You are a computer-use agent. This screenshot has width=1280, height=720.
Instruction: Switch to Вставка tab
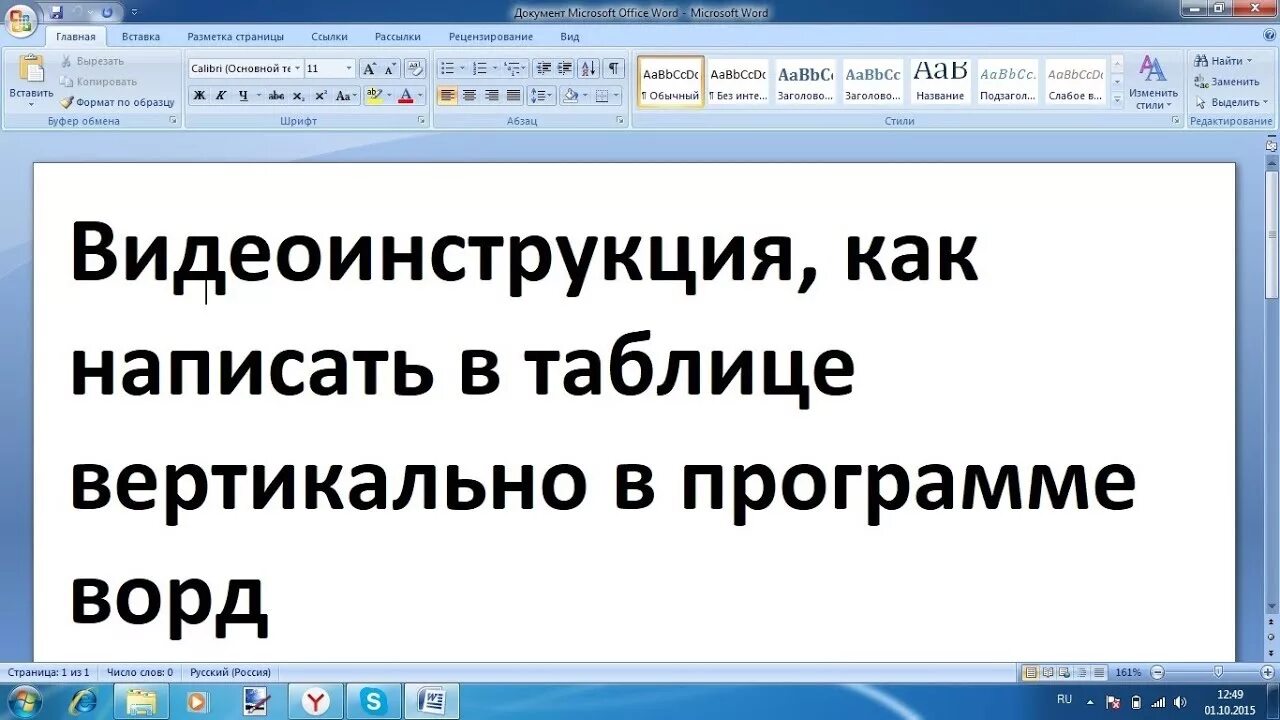141,37
